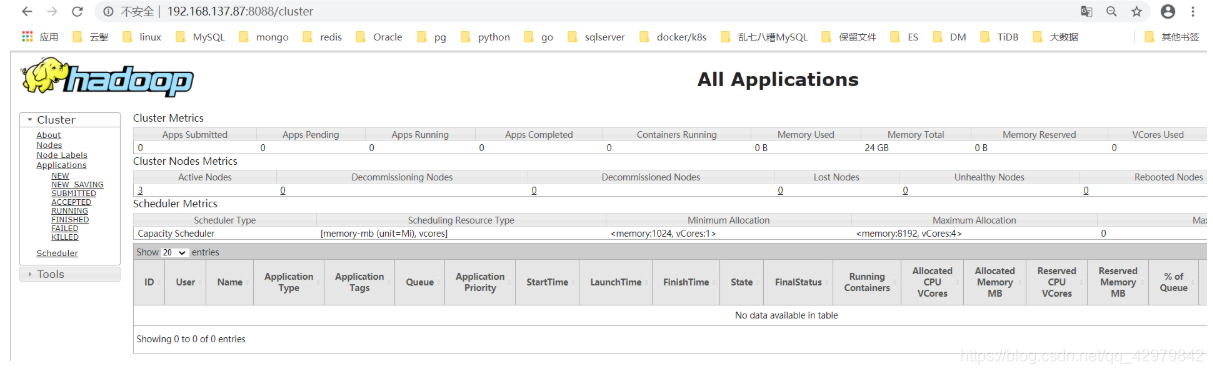Viewport: 1213px width, 374px height.
Task: Sort table by FinishTime column
Action: tap(685, 282)
